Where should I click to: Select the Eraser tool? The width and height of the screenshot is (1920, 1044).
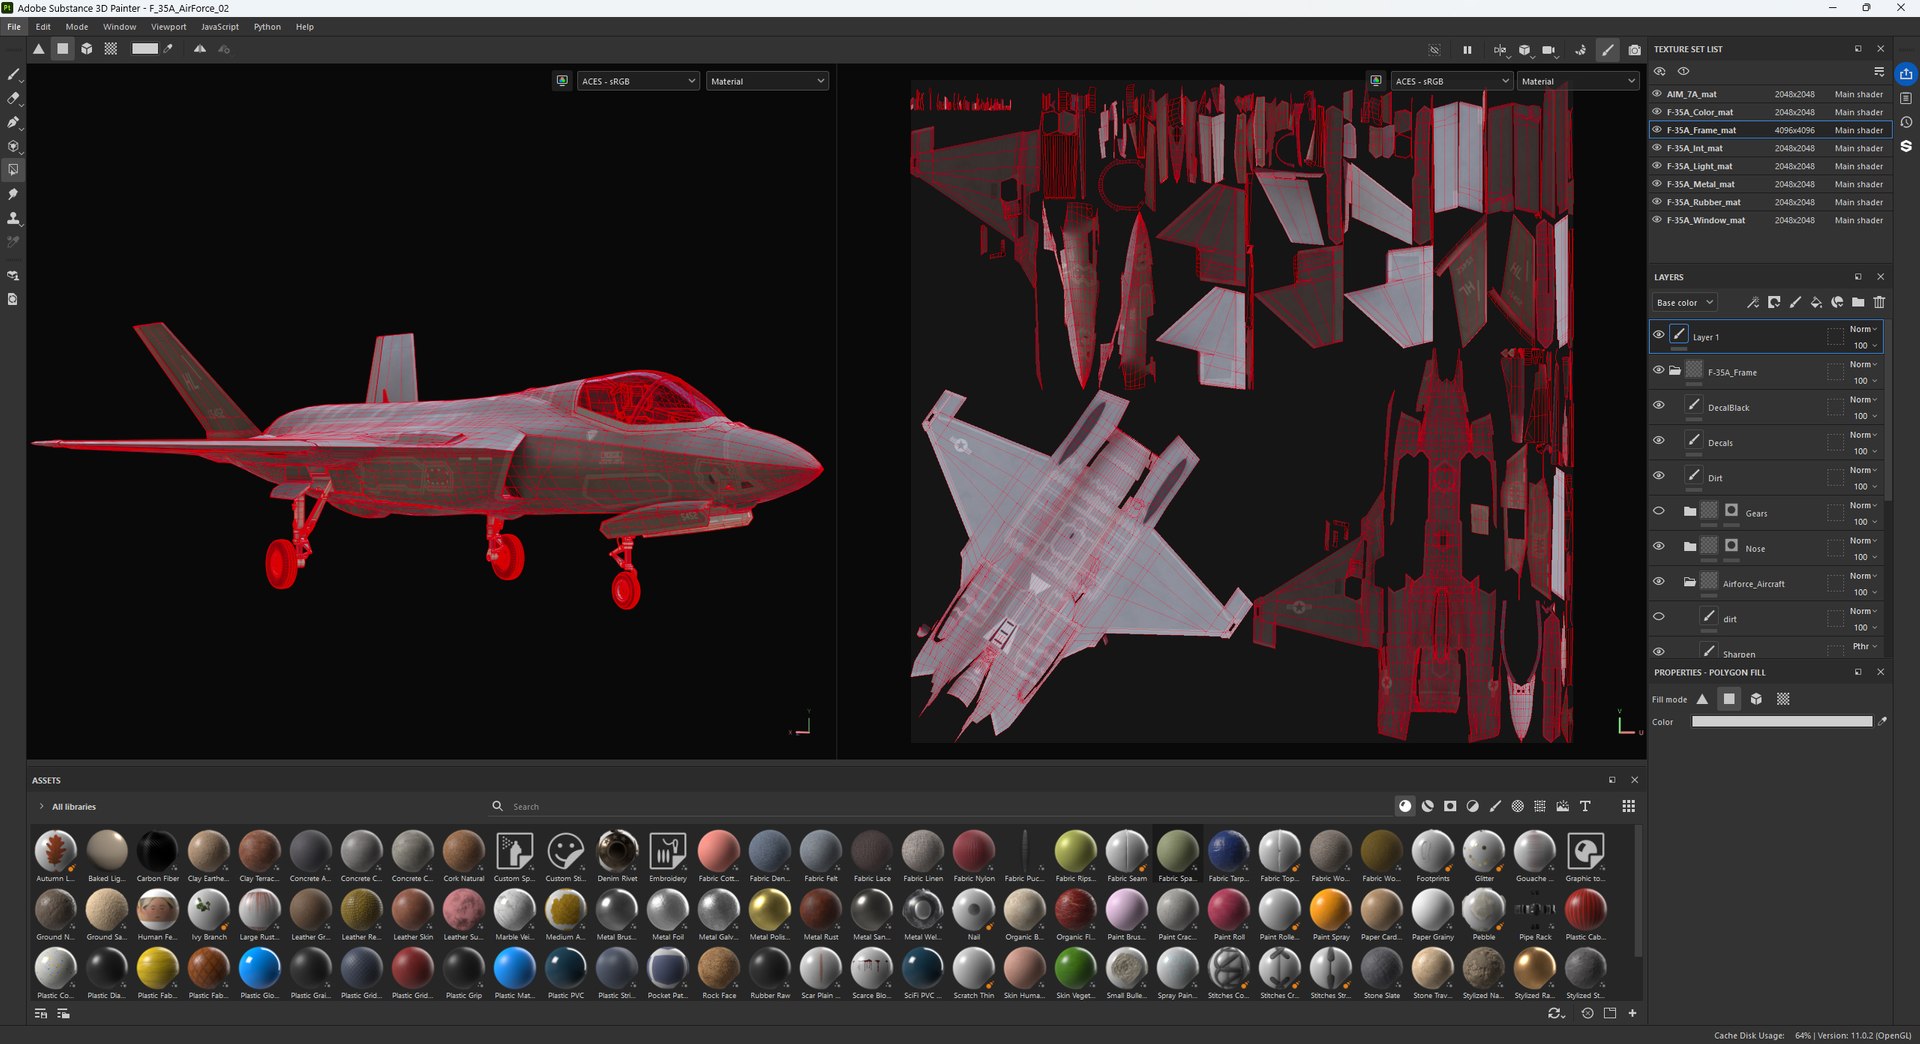(13, 98)
